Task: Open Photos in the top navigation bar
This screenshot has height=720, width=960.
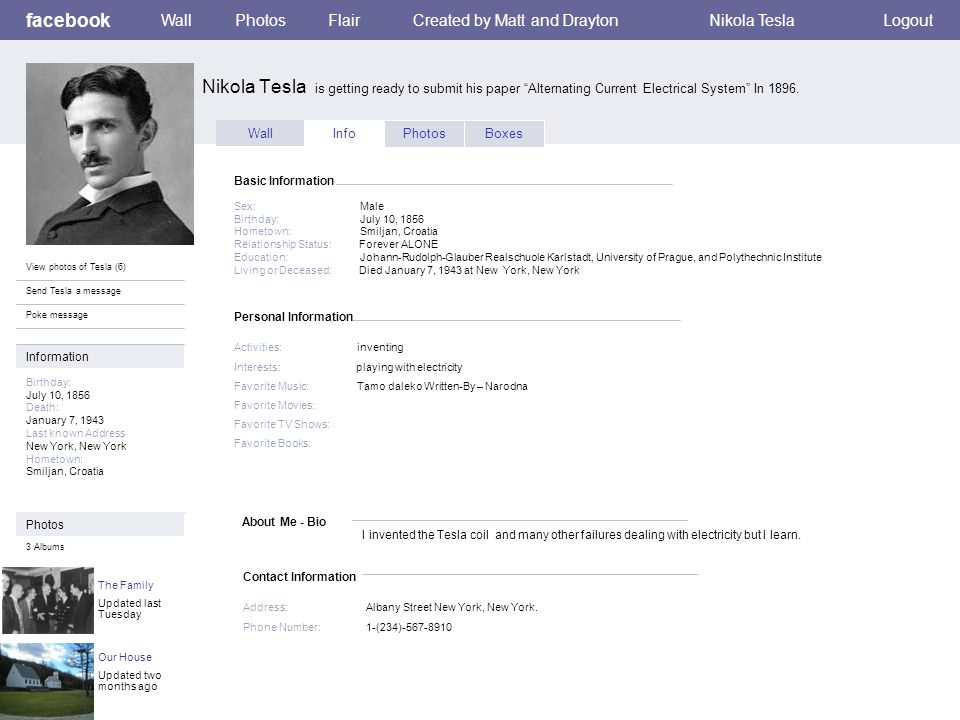Action: point(260,20)
